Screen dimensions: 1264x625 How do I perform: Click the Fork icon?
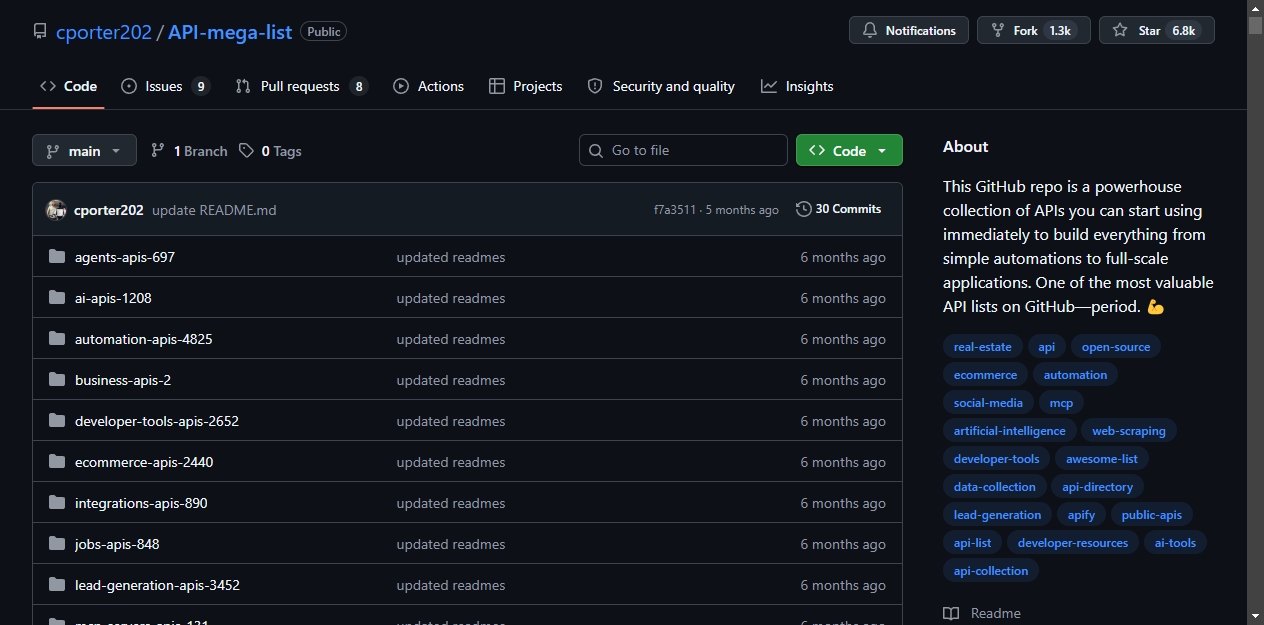[x=997, y=30]
